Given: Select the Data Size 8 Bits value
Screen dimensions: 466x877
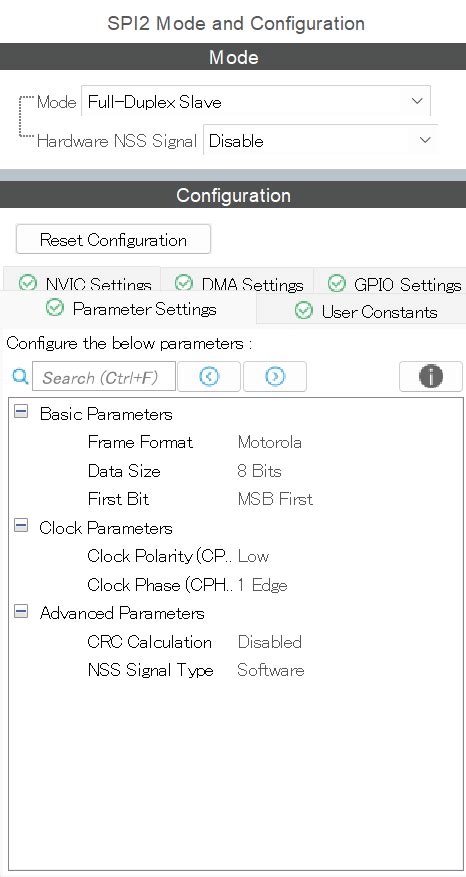Looking at the screenshot, I should point(259,471).
